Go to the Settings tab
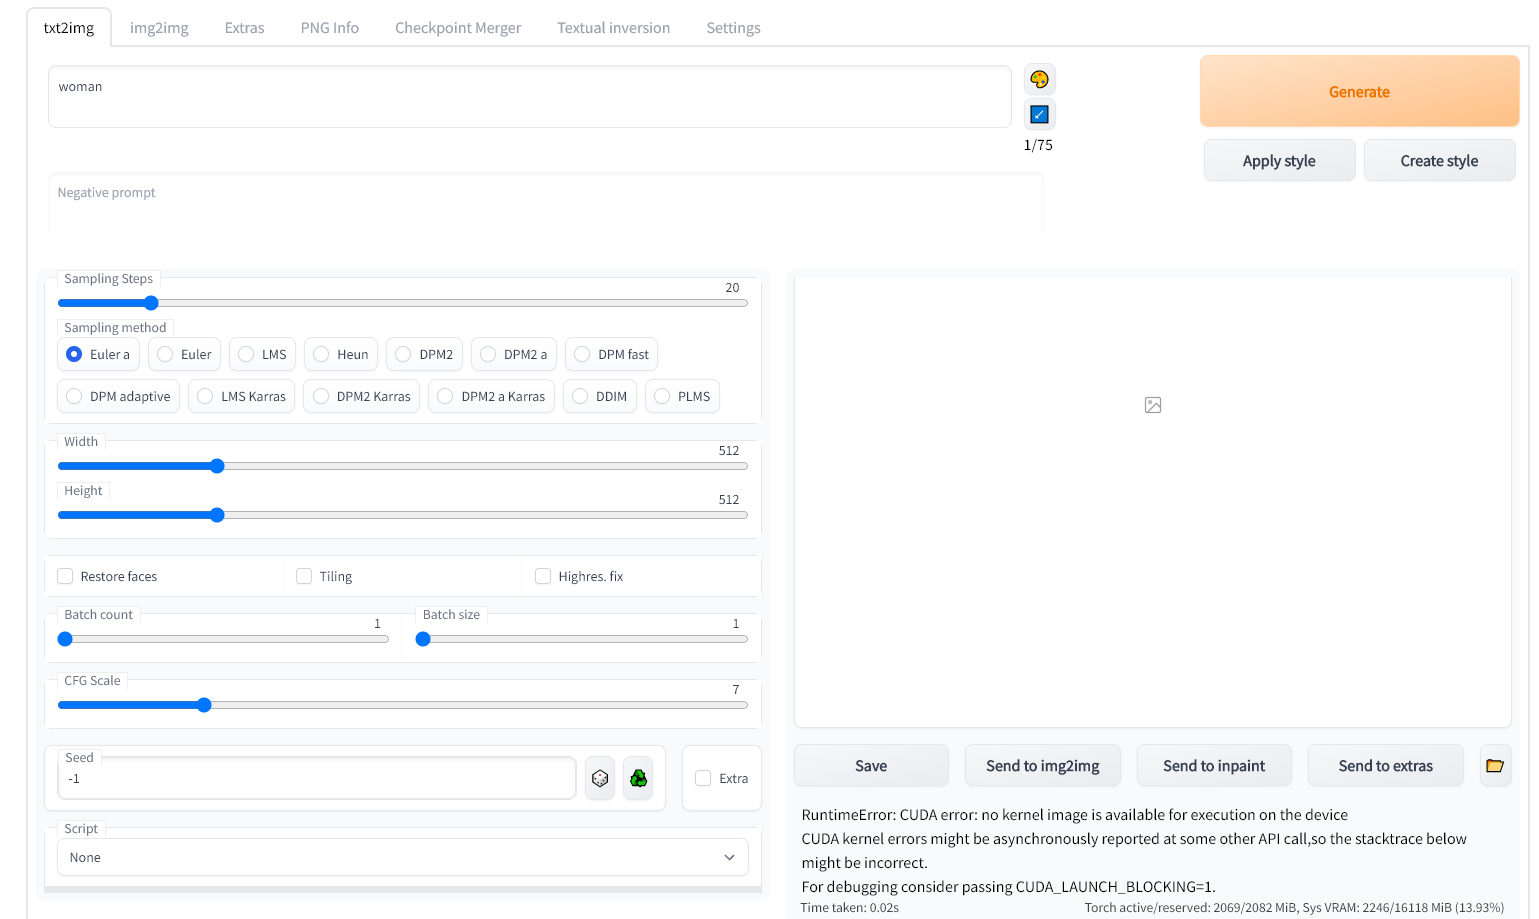This screenshot has width=1539, height=919. click(733, 27)
